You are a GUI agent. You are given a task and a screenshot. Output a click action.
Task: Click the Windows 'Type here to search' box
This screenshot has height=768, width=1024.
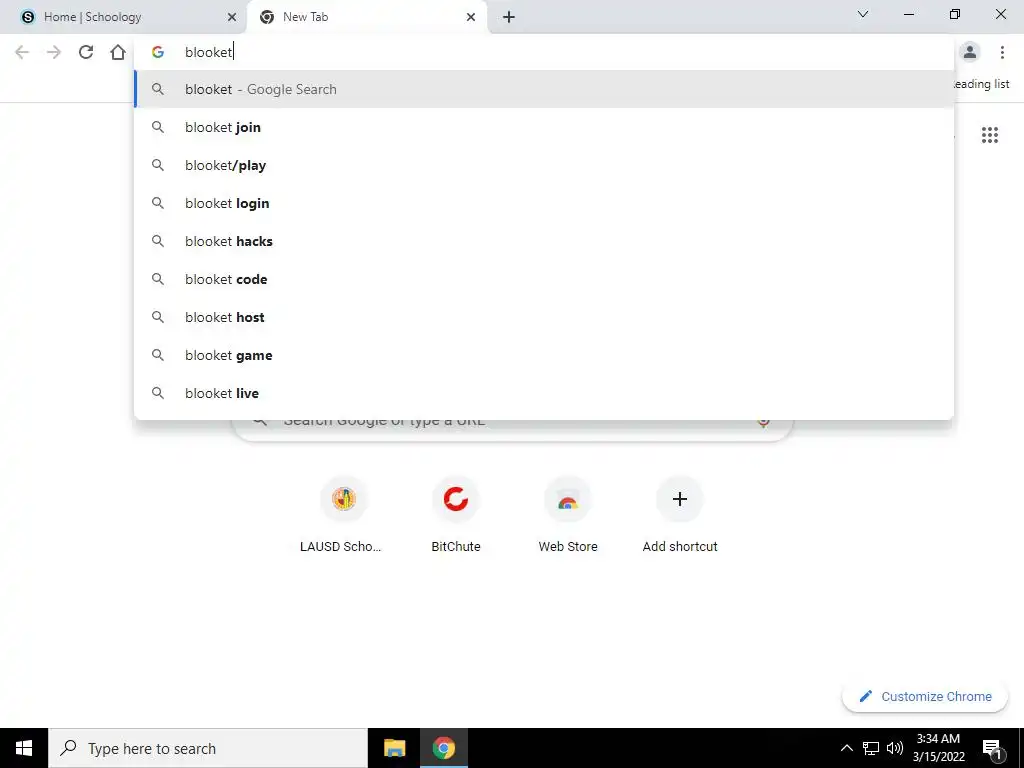point(208,748)
